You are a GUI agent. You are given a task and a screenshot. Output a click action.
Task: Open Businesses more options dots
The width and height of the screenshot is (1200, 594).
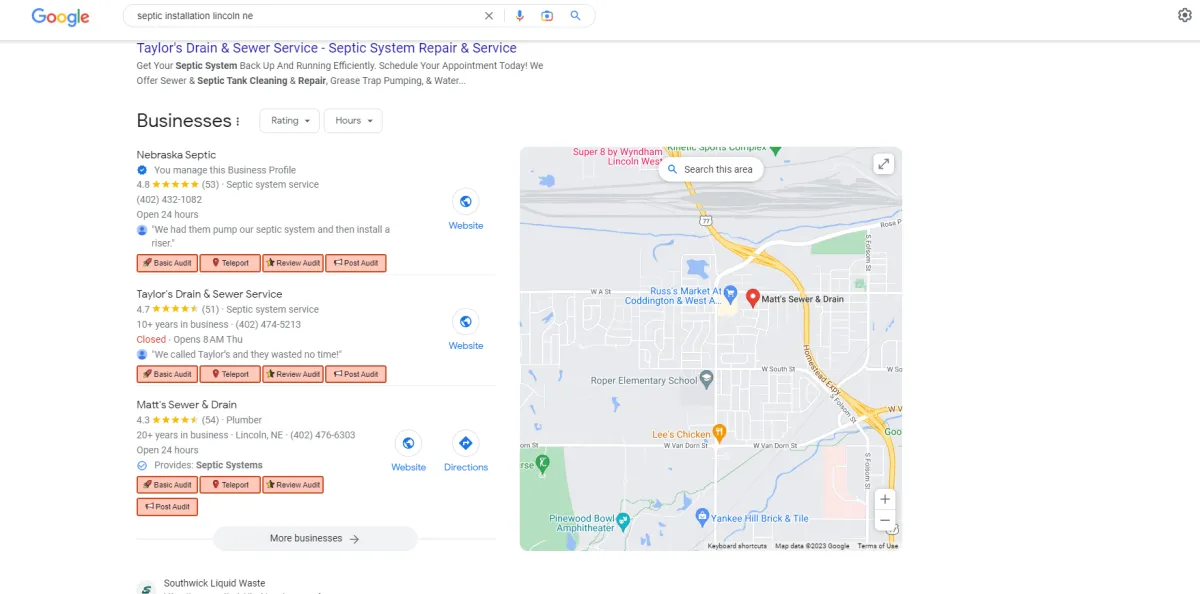pyautogui.click(x=238, y=121)
